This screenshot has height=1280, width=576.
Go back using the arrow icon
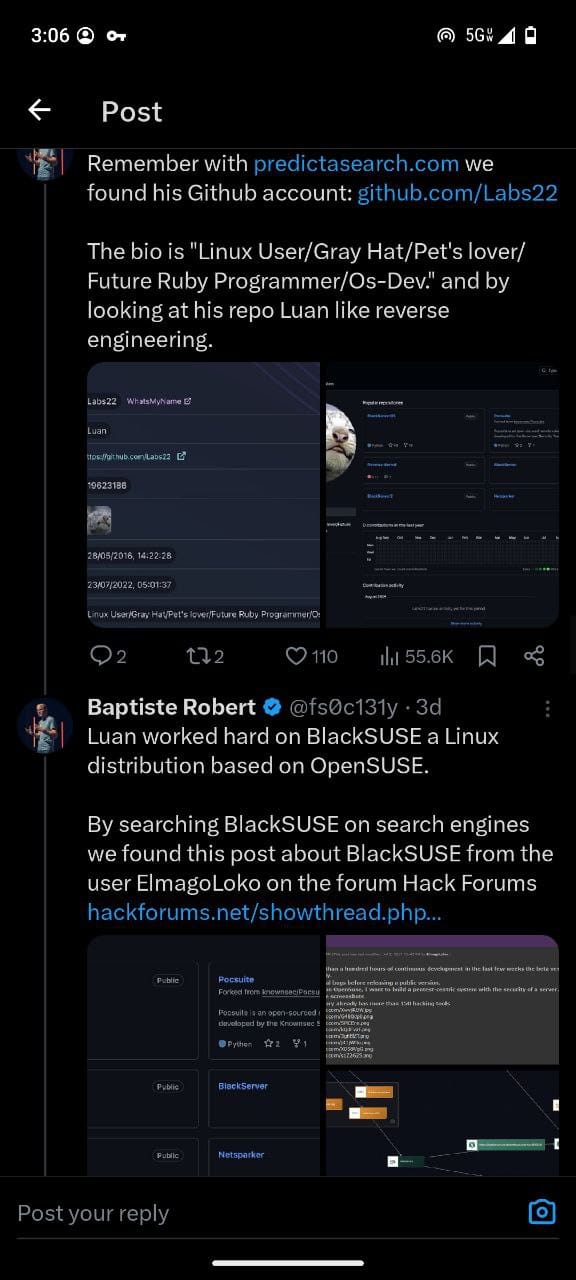click(39, 110)
